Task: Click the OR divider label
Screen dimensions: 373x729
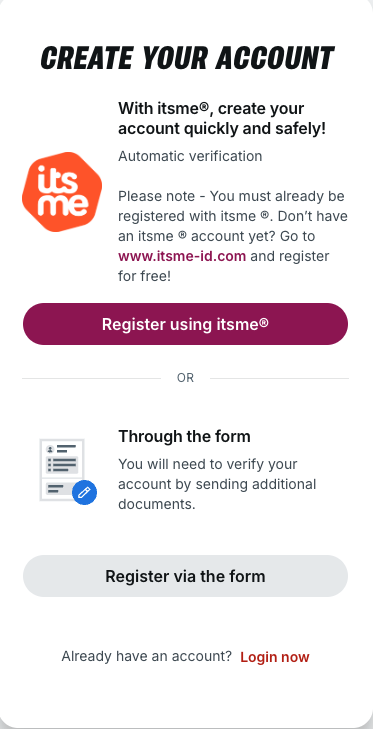Action: coord(185,378)
